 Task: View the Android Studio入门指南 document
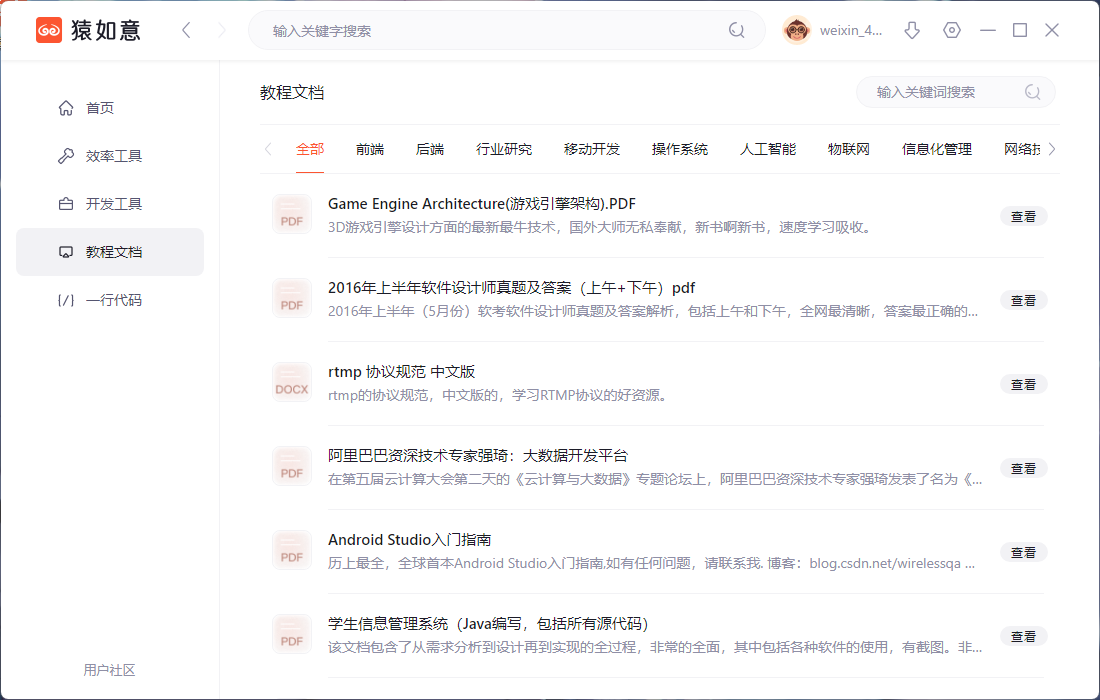click(x=1023, y=551)
